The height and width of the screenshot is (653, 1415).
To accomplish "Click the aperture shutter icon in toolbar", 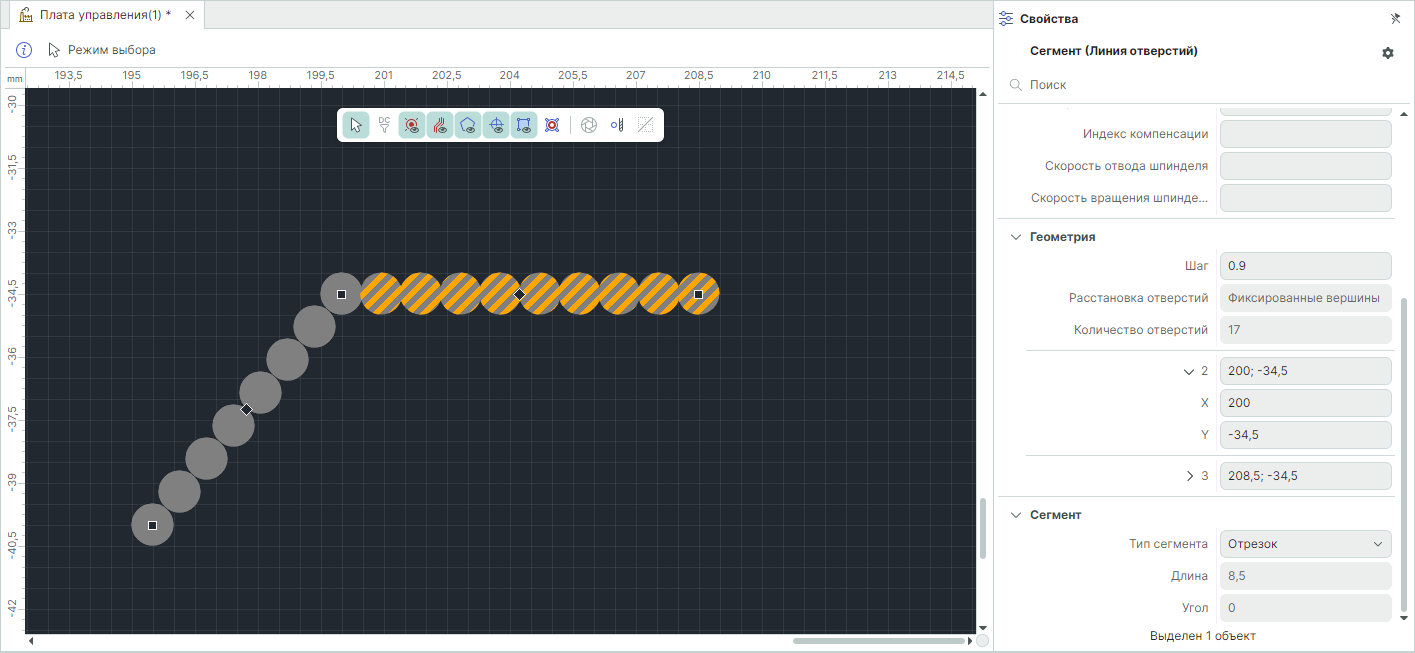I will (589, 125).
